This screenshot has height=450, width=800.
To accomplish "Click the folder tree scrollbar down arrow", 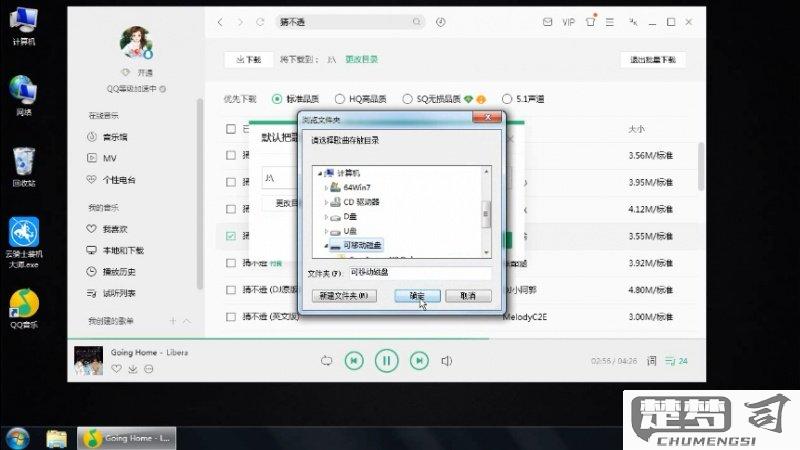I will [486, 253].
